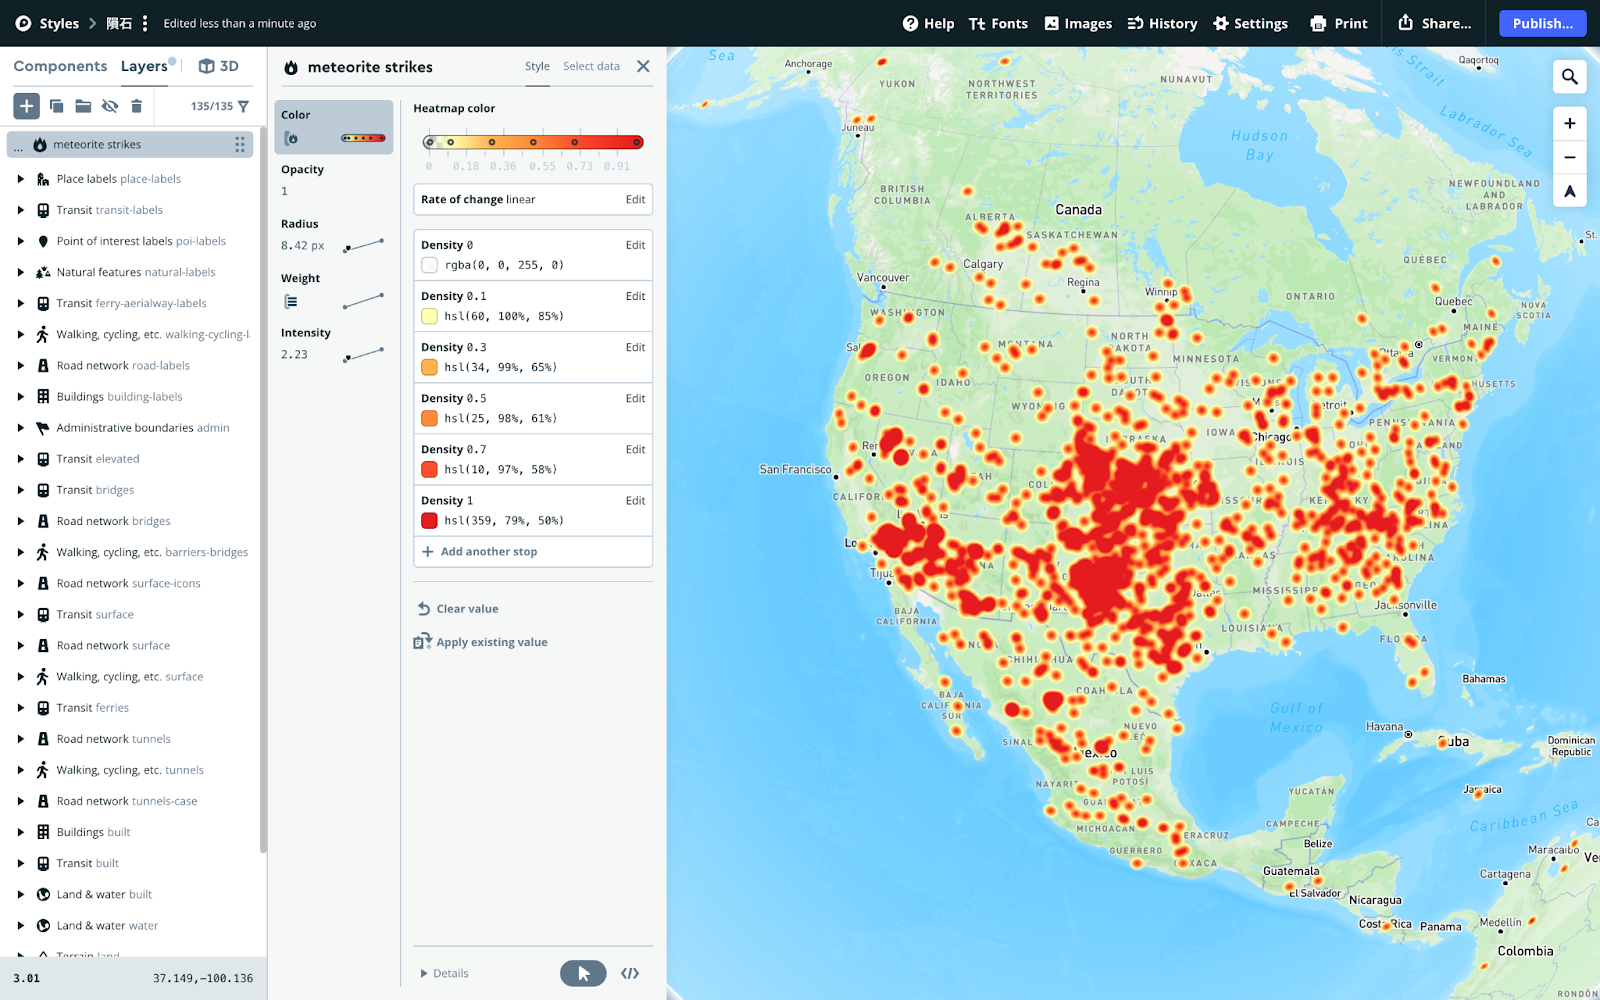Expand the Administrative boundaries admin layer
This screenshot has height=1000, width=1600.
[21, 427]
